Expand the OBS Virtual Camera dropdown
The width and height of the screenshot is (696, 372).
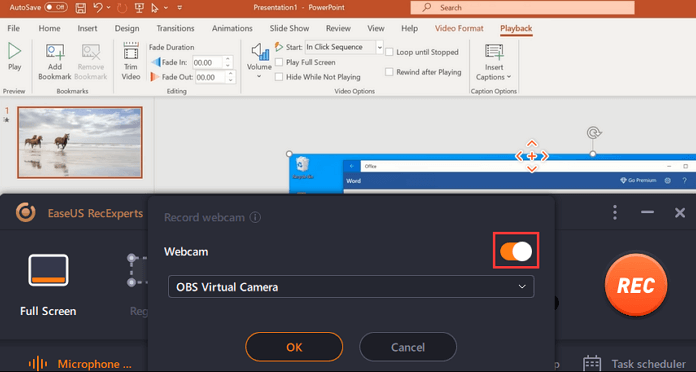point(351,287)
